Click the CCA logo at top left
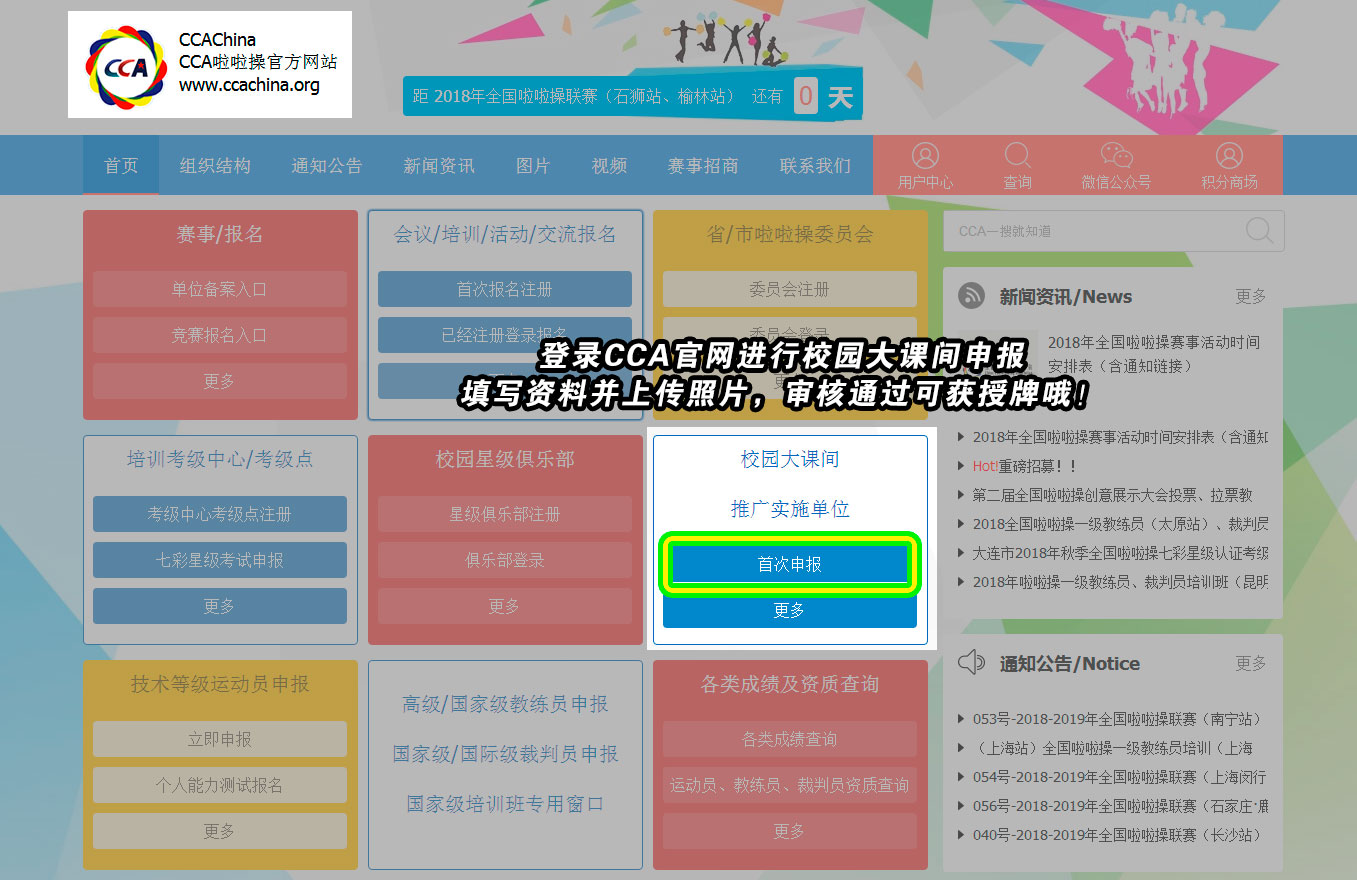Image resolution: width=1357 pixels, height=880 pixels. pyautogui.click(x=123, y=66)
